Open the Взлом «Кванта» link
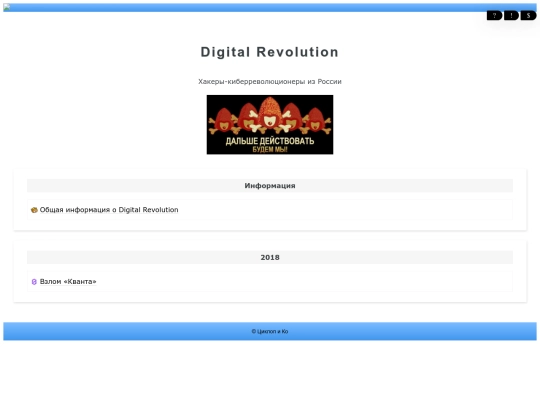This screenshot has height=405, width=540. tap(68, 282)
